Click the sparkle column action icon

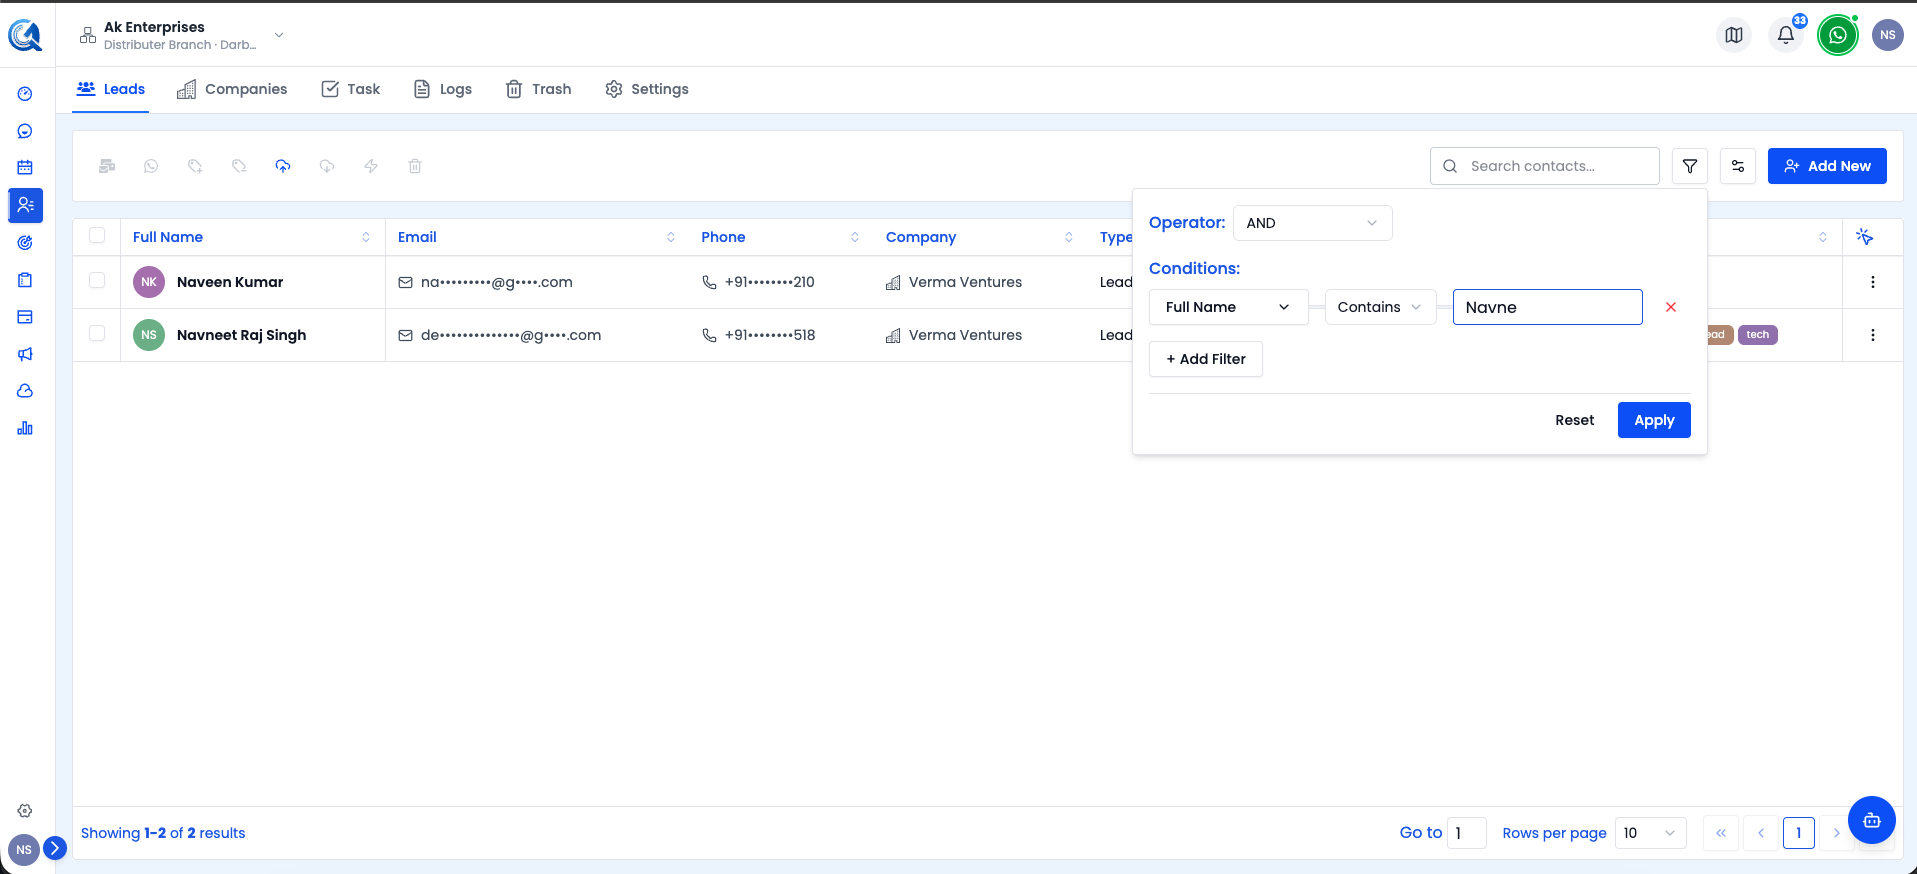click(x=1864, y=237)
